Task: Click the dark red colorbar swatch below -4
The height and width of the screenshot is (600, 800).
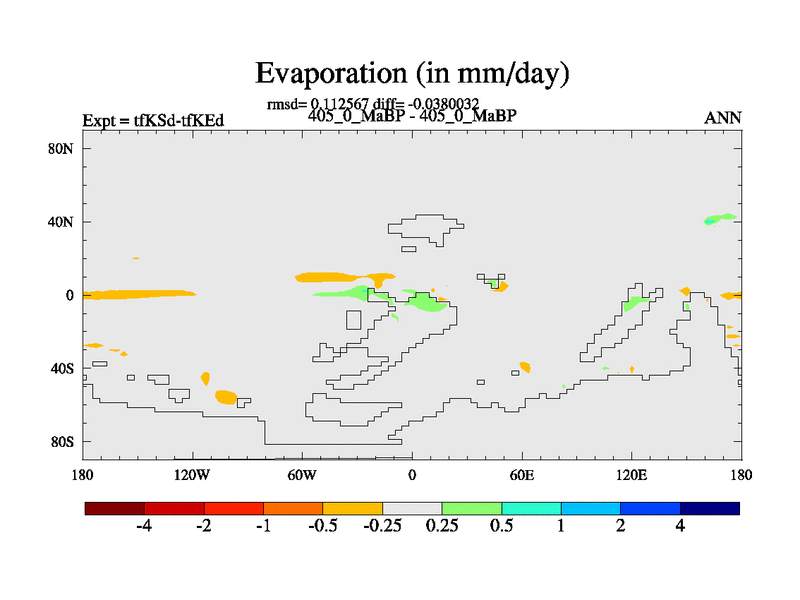Action: (115, 508)
